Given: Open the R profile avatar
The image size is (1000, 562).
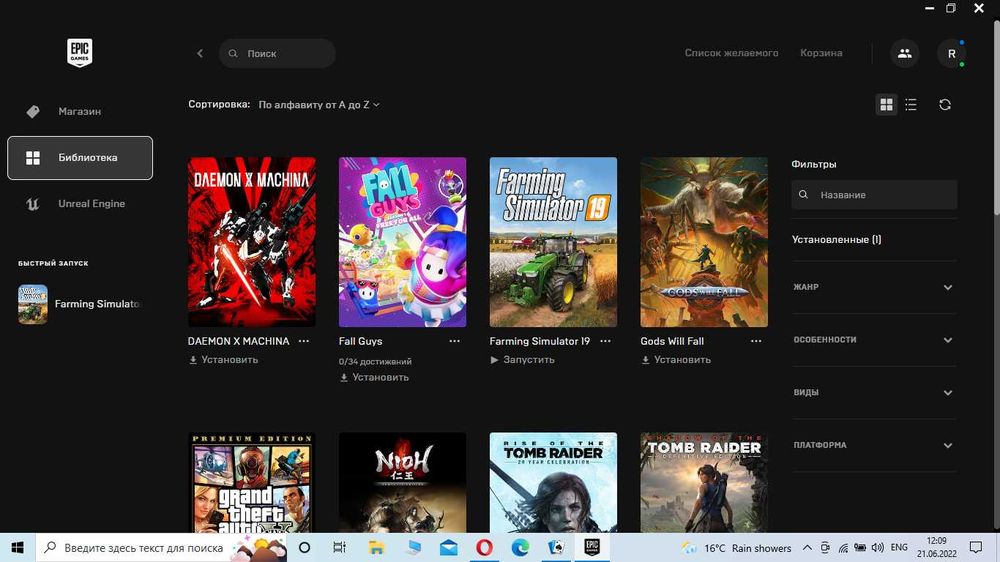Looking at the screenshot, I should [952, 54].
